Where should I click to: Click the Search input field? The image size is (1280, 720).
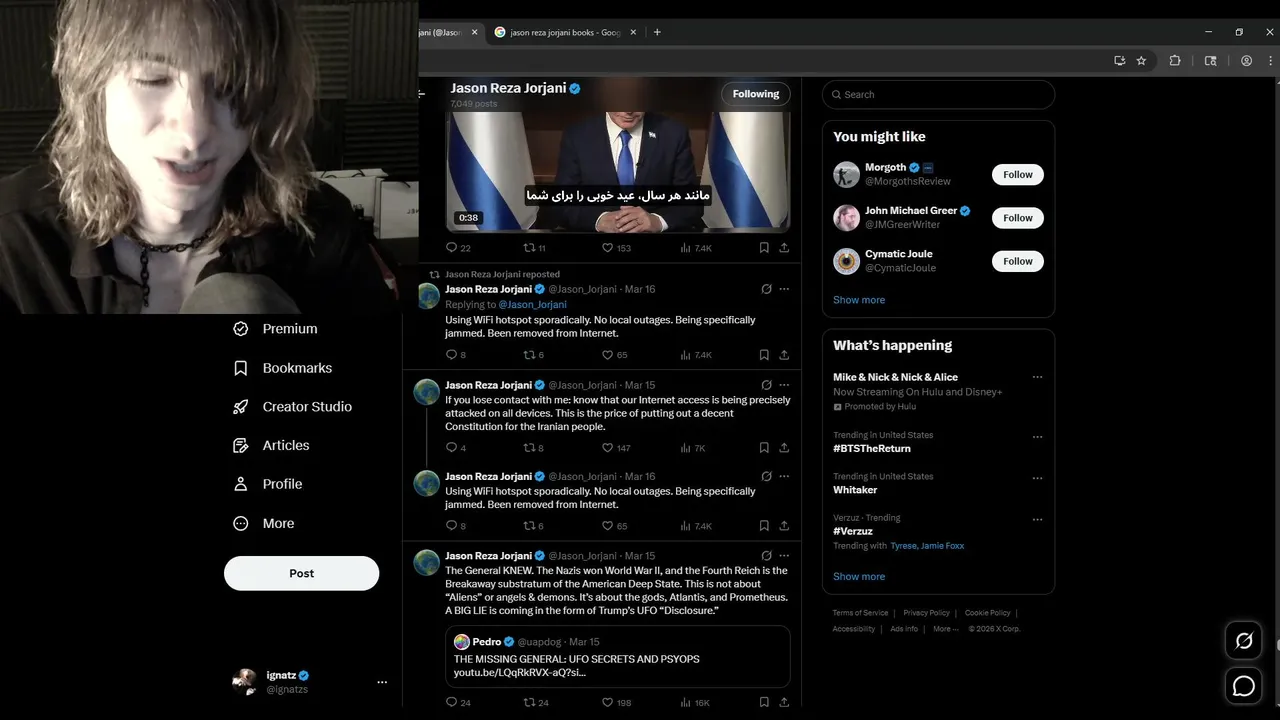click(938, 95)
